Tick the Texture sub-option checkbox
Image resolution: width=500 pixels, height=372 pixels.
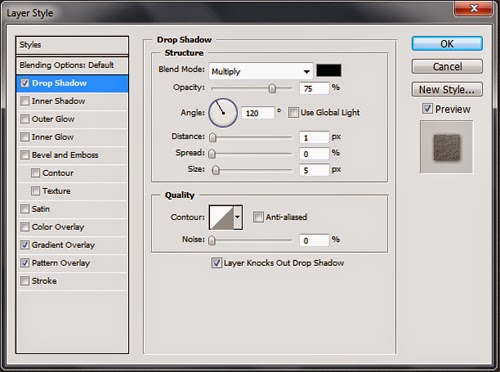point(35,191)
